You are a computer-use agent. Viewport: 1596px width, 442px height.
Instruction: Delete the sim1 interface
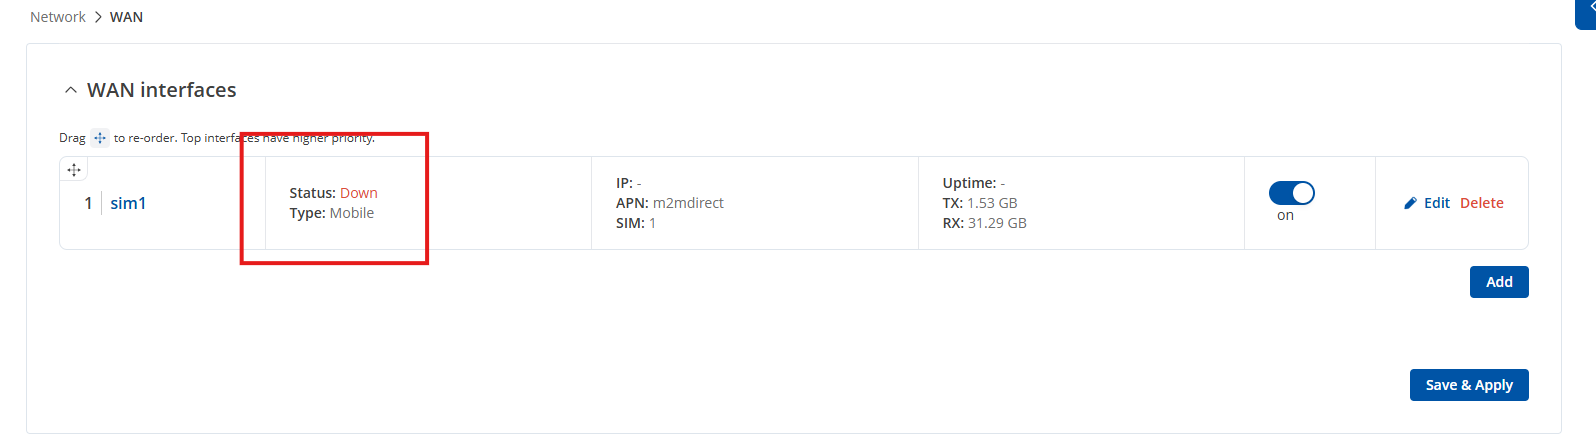(1482, 203)
